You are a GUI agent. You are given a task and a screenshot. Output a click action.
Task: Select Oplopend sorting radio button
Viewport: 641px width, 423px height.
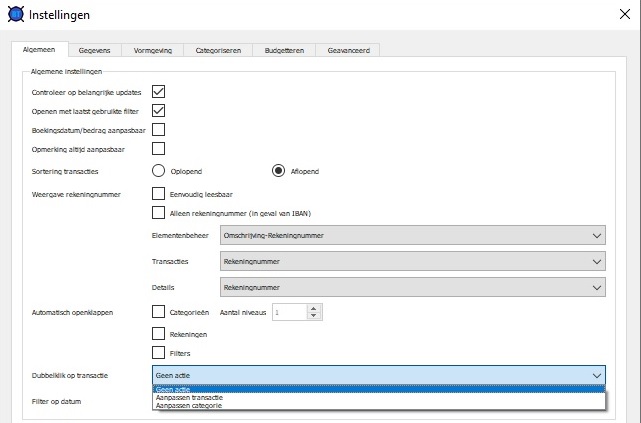click(158, 170)
